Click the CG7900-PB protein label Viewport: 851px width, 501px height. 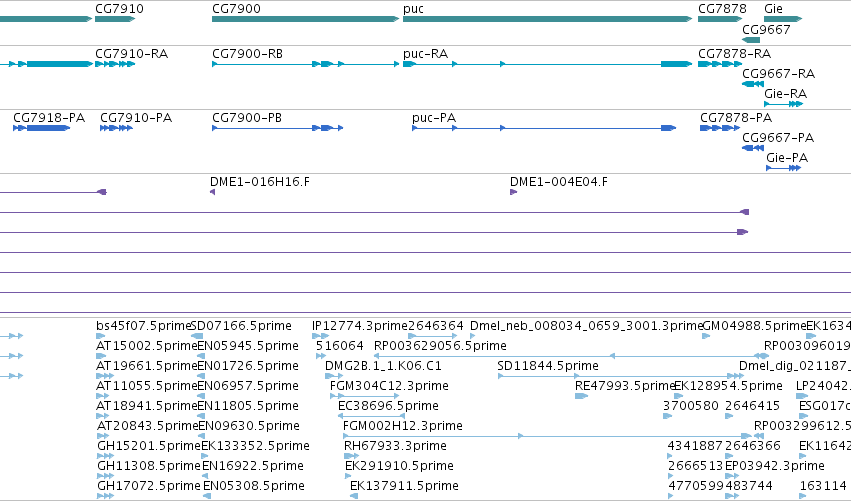[x=247, y=118]
